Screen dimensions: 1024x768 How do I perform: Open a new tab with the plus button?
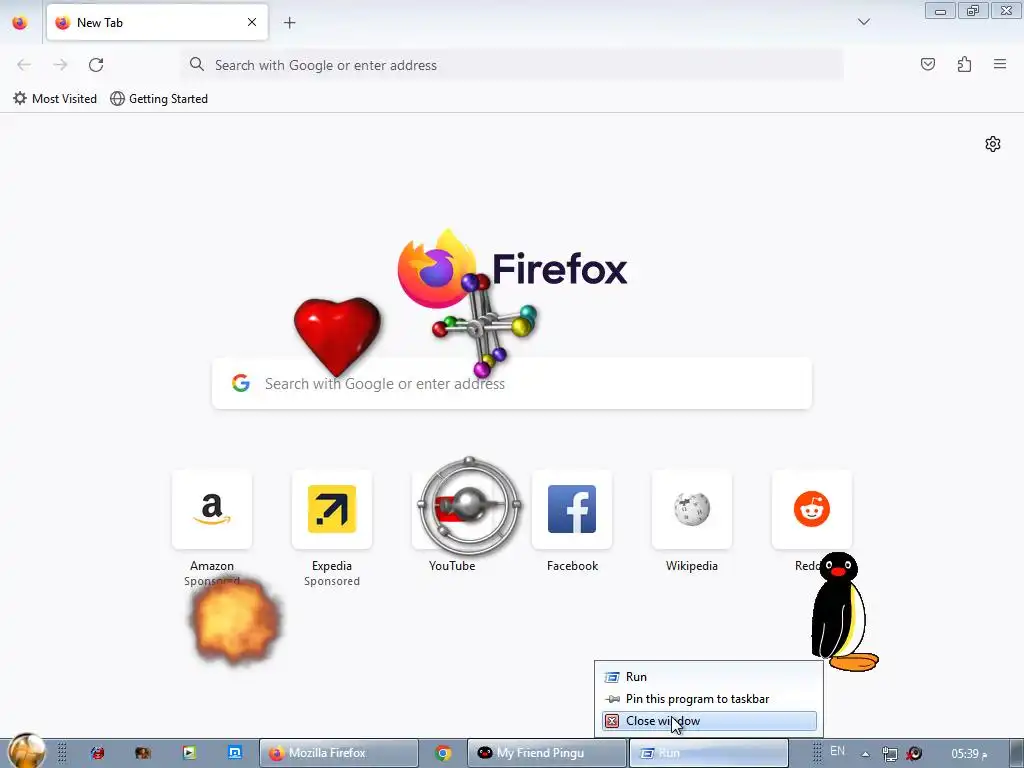(x=289, y=23)
